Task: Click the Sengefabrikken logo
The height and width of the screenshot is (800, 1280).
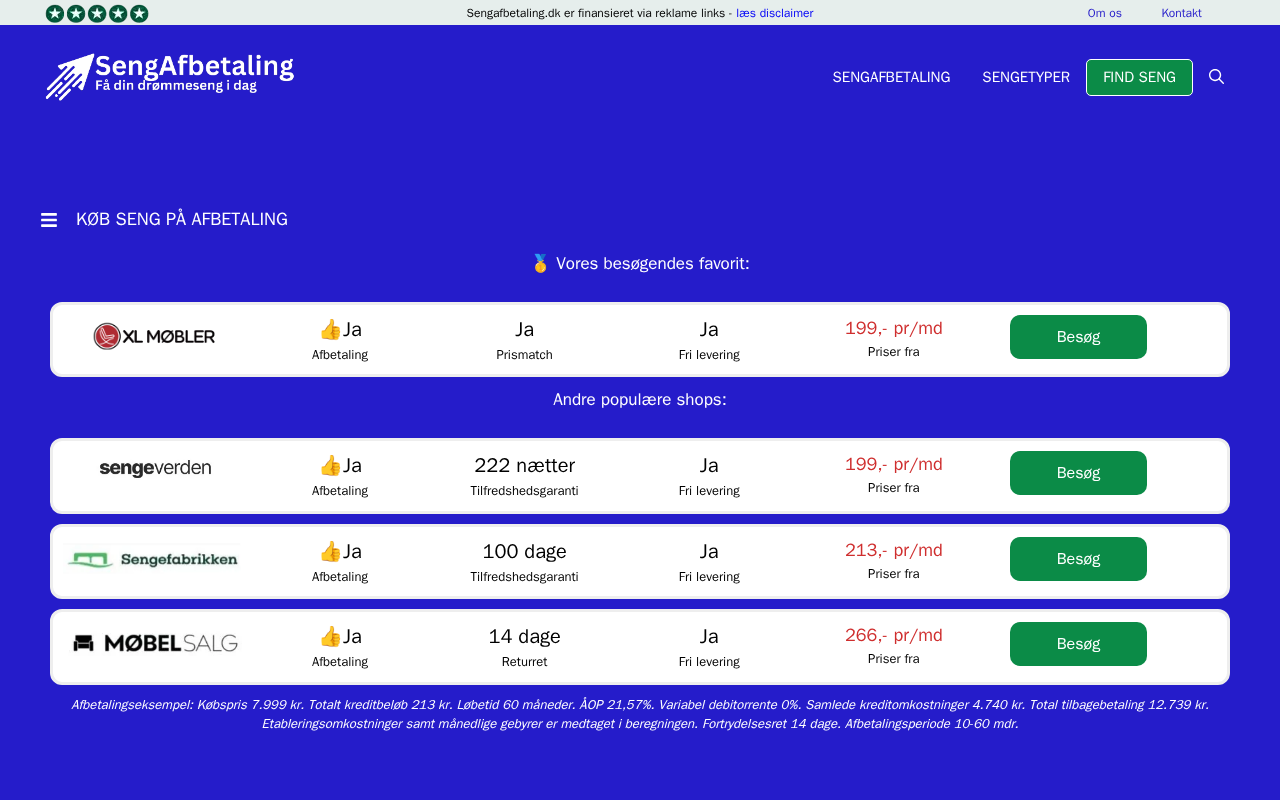Action: click(153, 559)
